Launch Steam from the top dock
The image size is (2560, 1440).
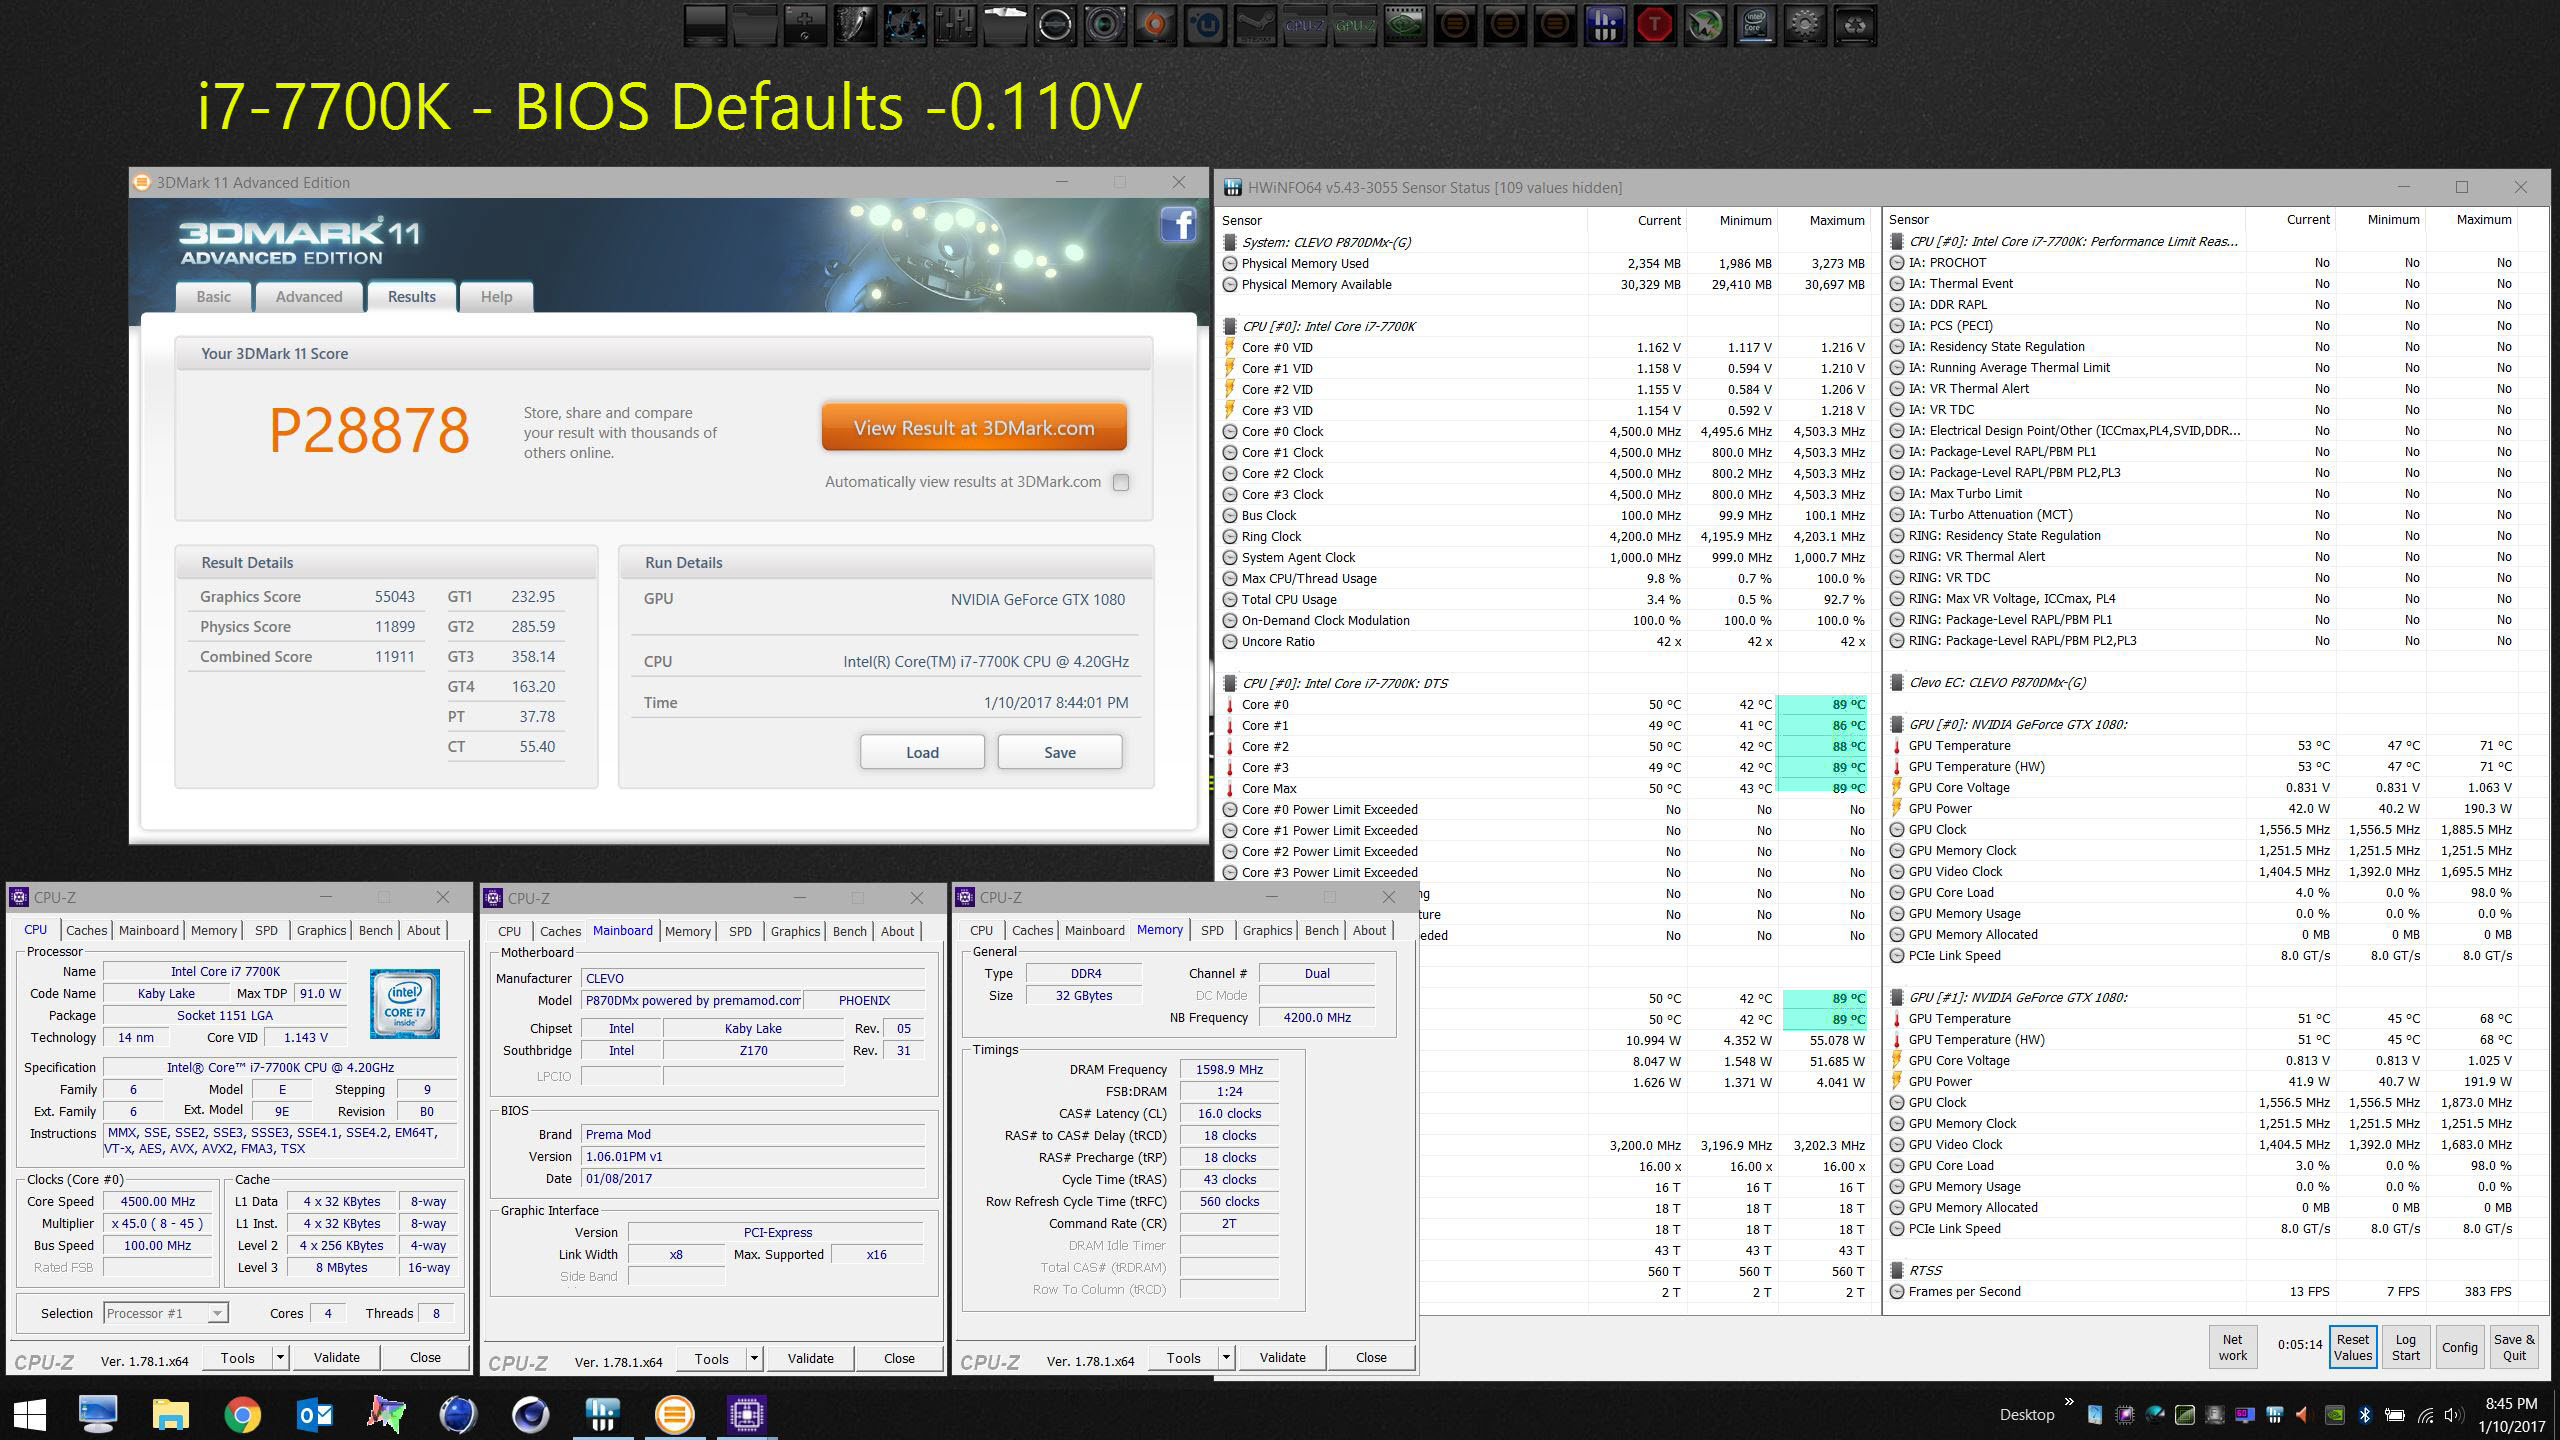(1255, 26)
